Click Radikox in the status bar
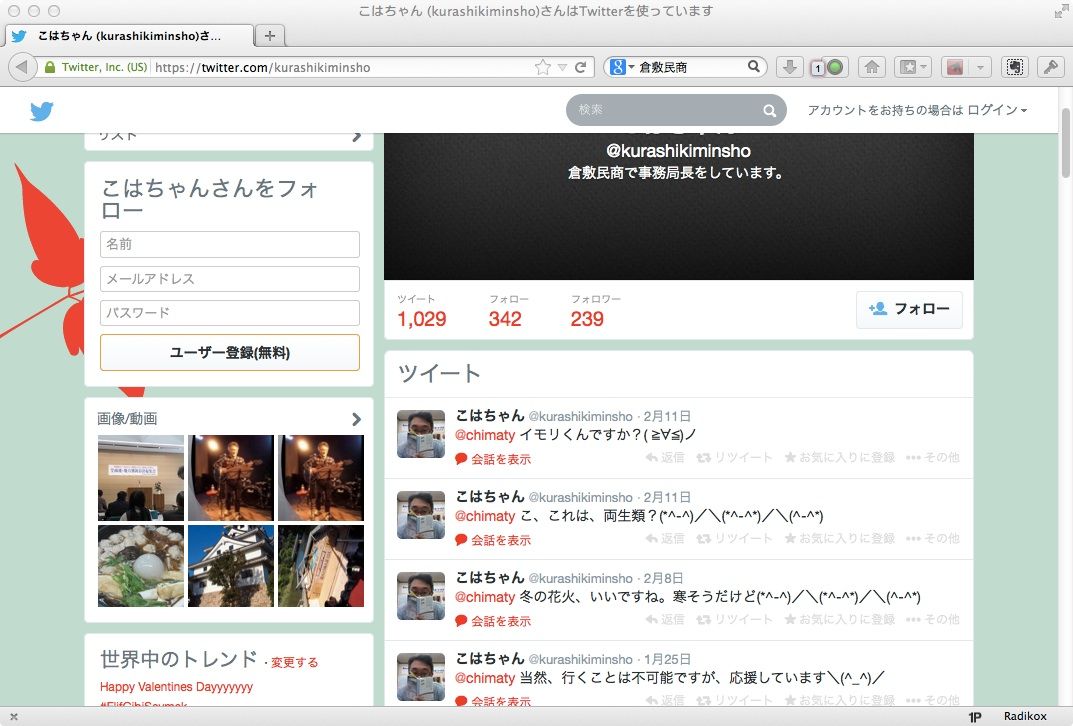 [x=1024, y=716]
